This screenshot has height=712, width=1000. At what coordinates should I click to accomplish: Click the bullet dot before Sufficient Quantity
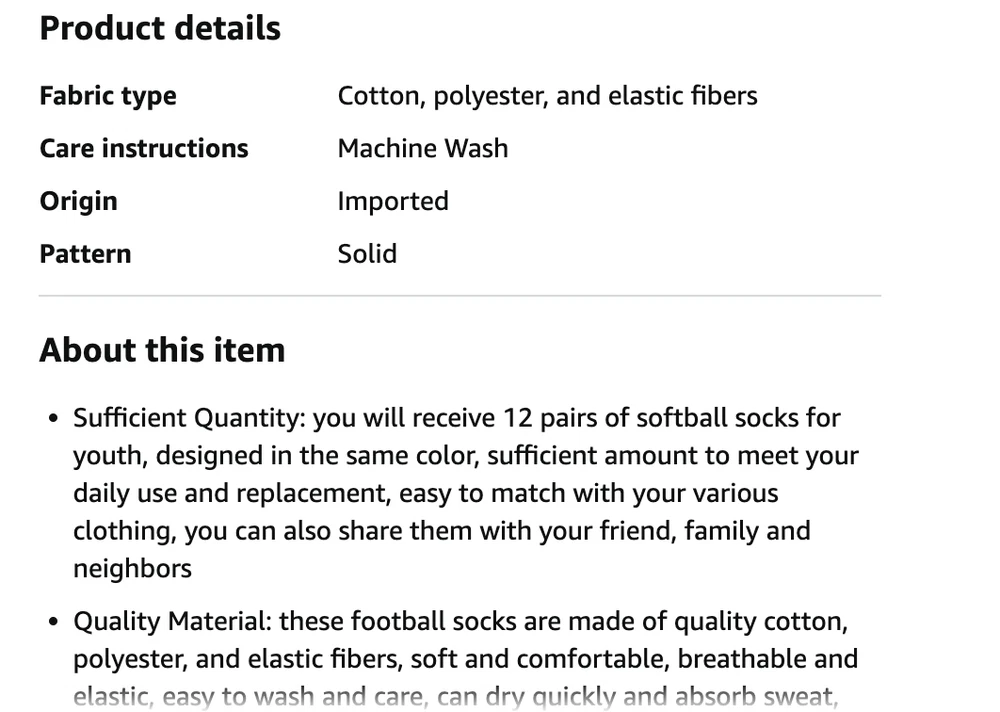click(54, 419)
